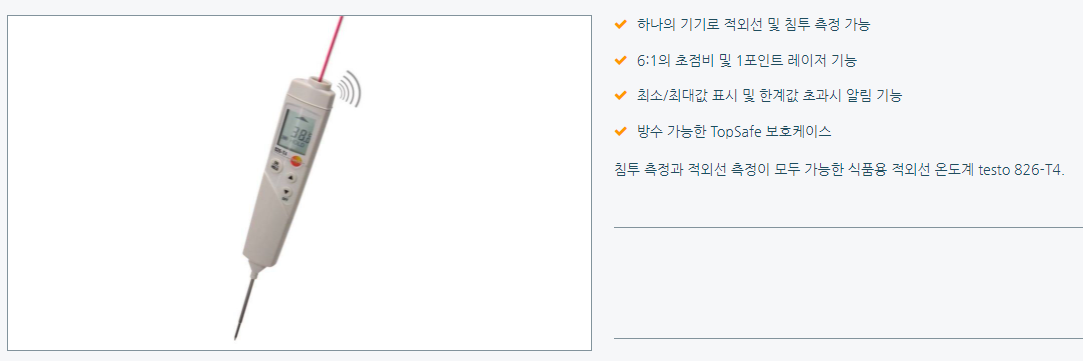Click the text 하나의 기기로 적외선 및 침투 측정 가능
The width and height of the screenshot is (1083, 361).
(754, 25)
